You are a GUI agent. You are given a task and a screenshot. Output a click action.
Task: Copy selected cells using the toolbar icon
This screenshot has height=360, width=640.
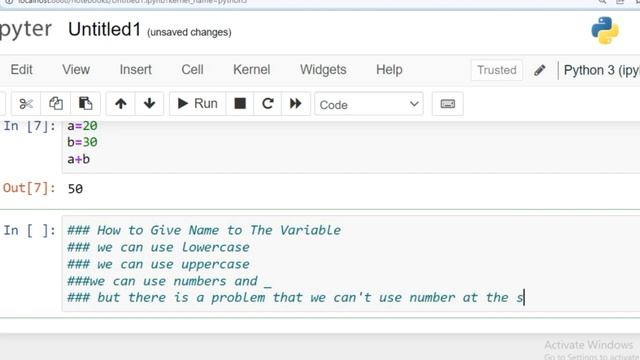pyautogui.click(x=56, y=104)
